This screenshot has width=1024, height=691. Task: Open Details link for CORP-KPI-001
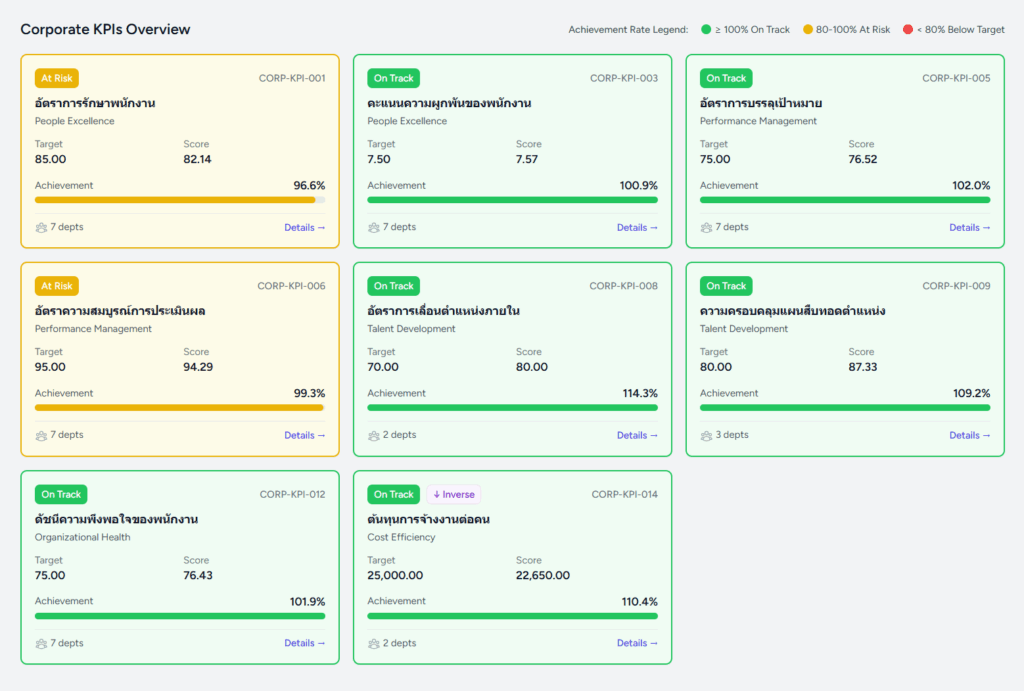tap(304, 228)
